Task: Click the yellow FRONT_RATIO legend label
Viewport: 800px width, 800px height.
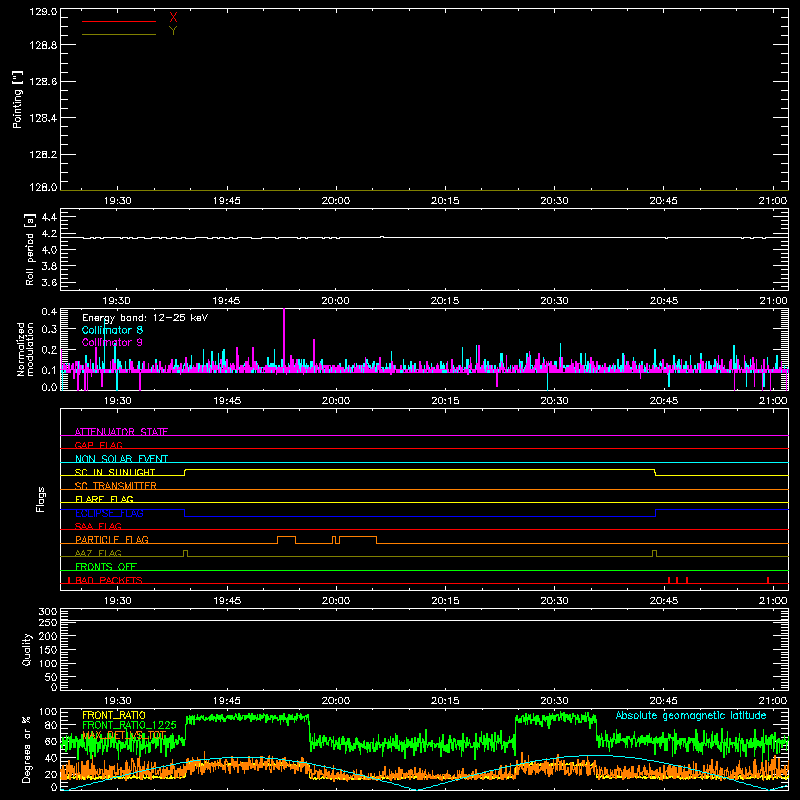Action: pos(114,715)
